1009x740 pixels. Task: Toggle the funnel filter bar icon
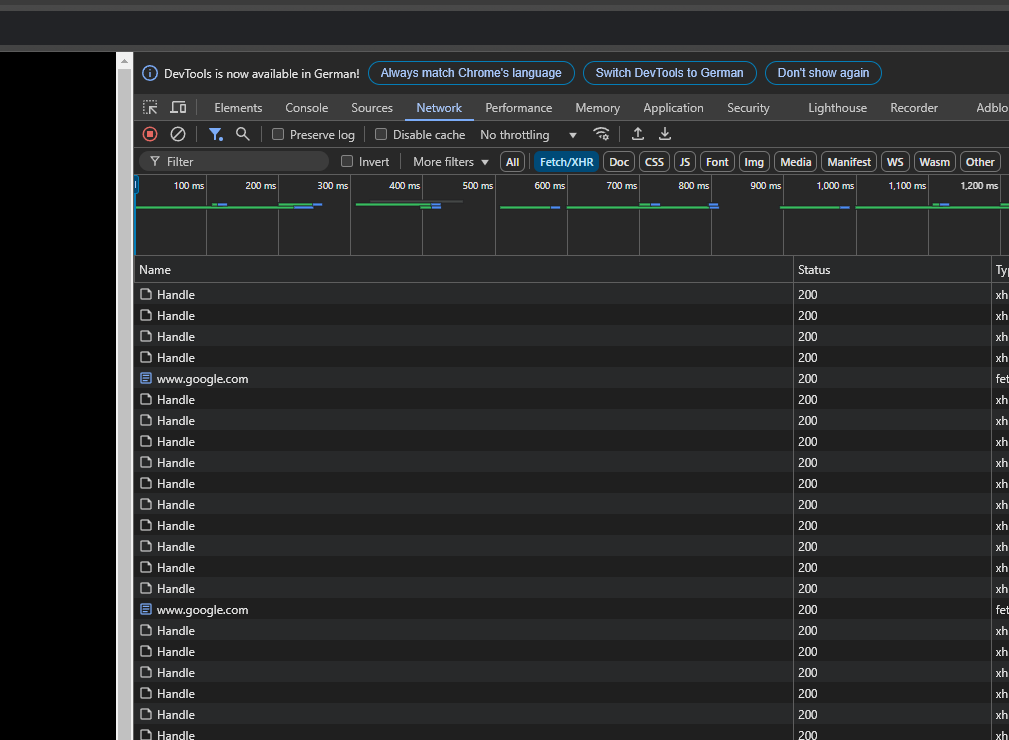tap(215, 134)
